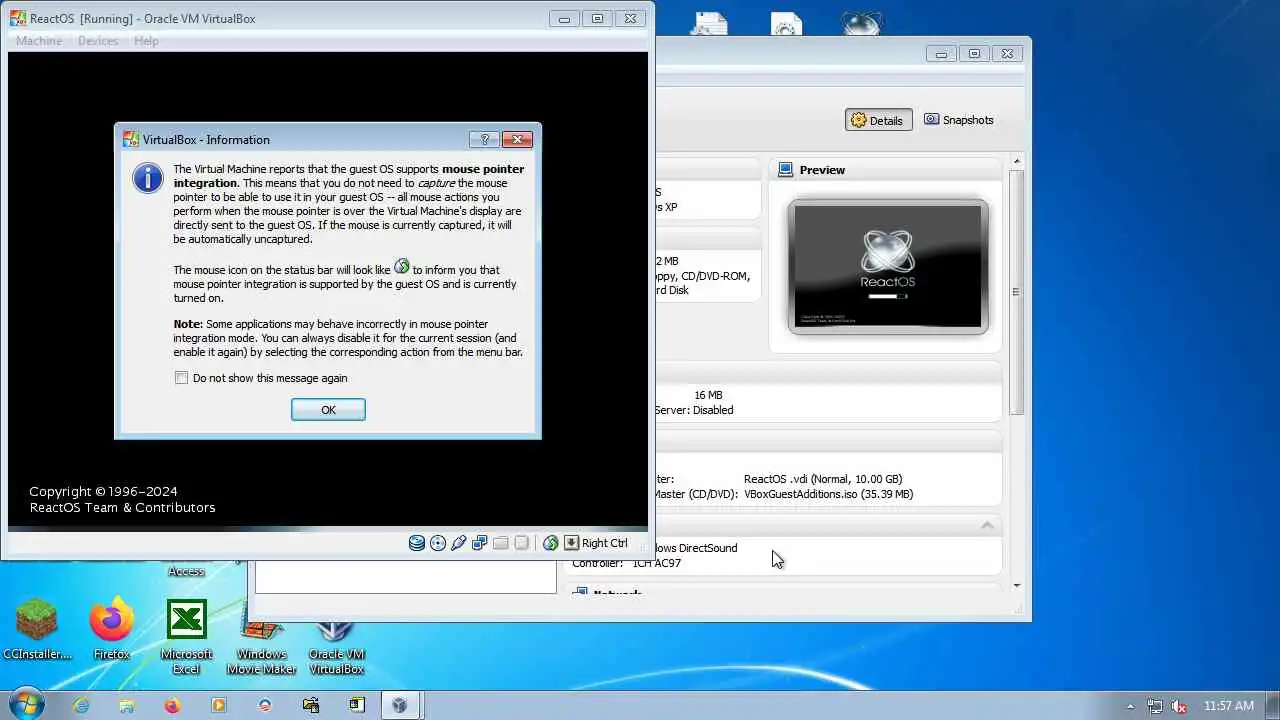Launch Internet Explorer from the taskbar
The height and width of the screenshot is (720, 1280).
(81, 705)
